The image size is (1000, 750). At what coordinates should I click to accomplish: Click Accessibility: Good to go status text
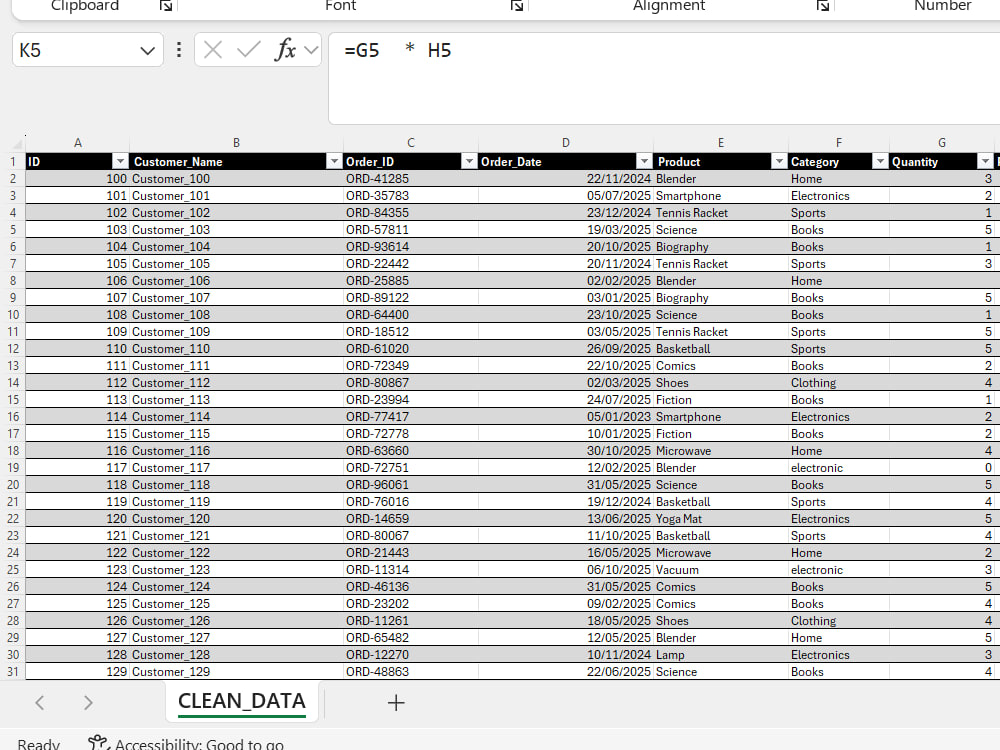pos(200,744)
